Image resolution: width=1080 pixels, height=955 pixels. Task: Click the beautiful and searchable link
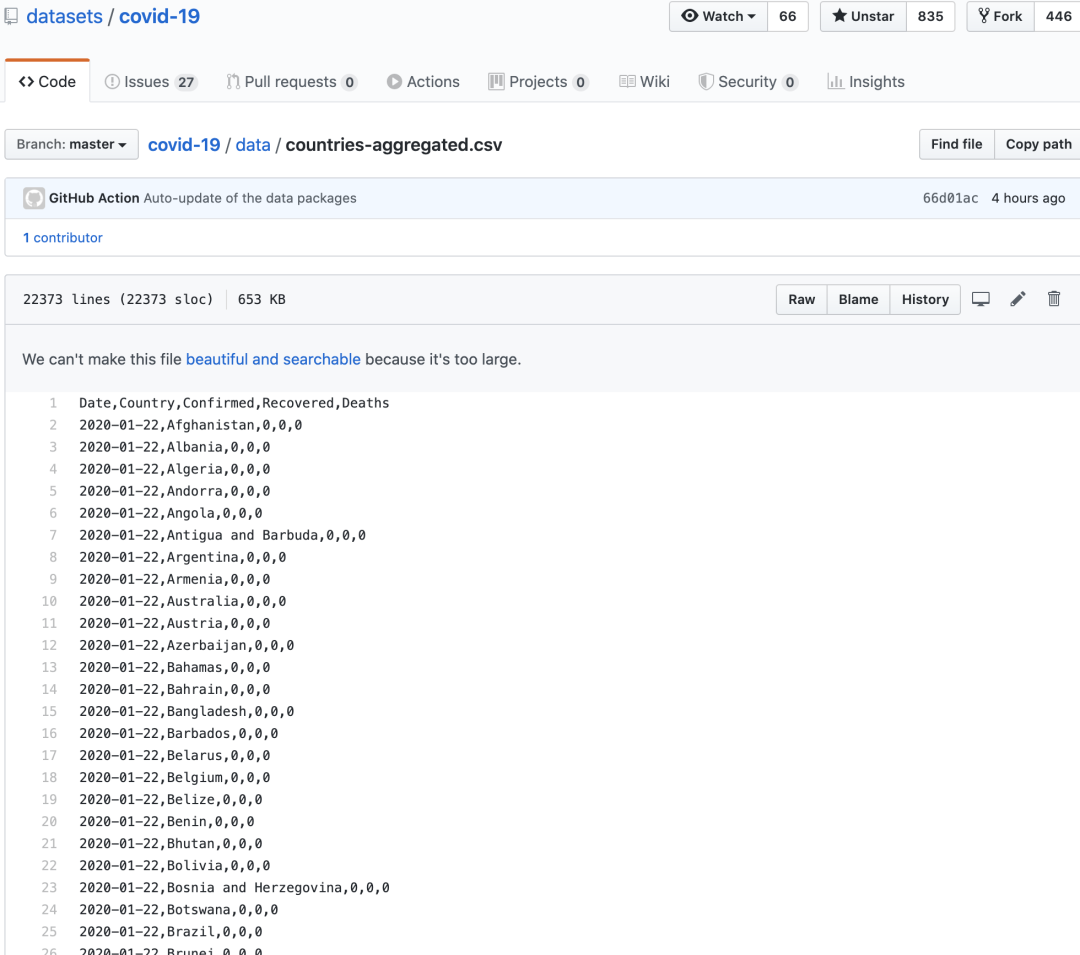point(273,359)
